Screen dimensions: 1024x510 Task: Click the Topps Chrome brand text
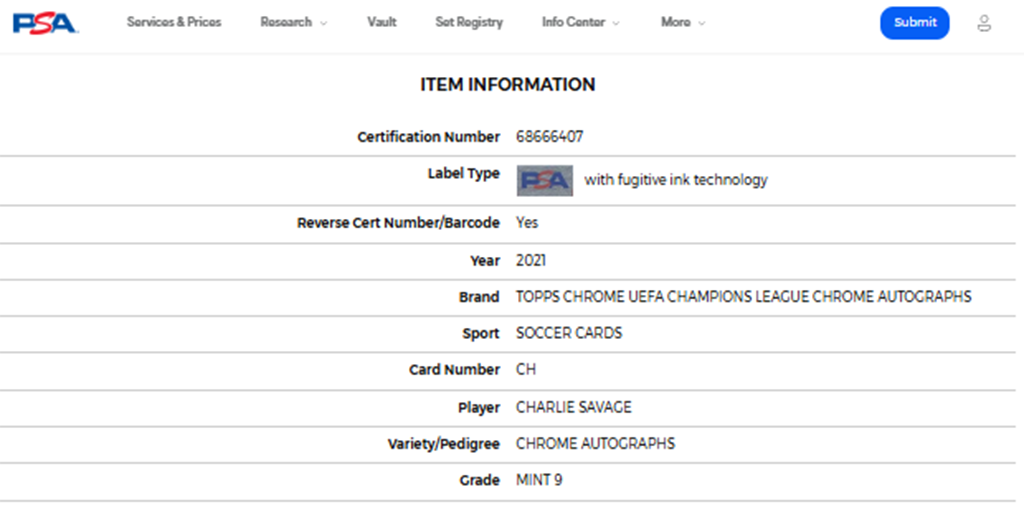coord(743,297)
